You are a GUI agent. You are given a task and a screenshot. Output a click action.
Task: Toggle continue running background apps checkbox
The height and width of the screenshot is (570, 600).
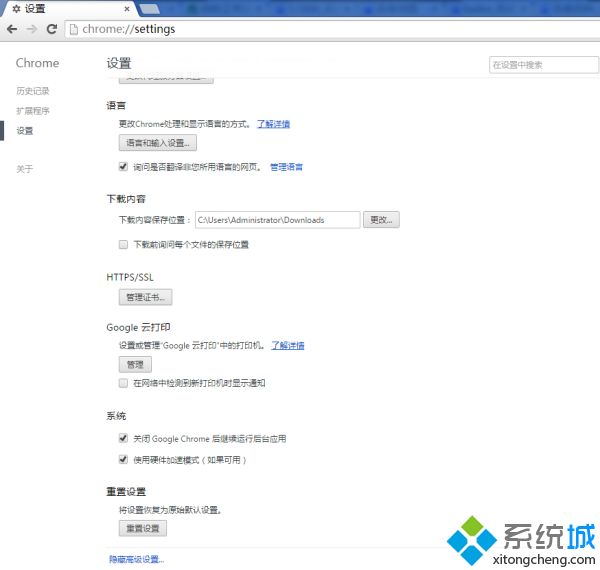click(123, 438)
